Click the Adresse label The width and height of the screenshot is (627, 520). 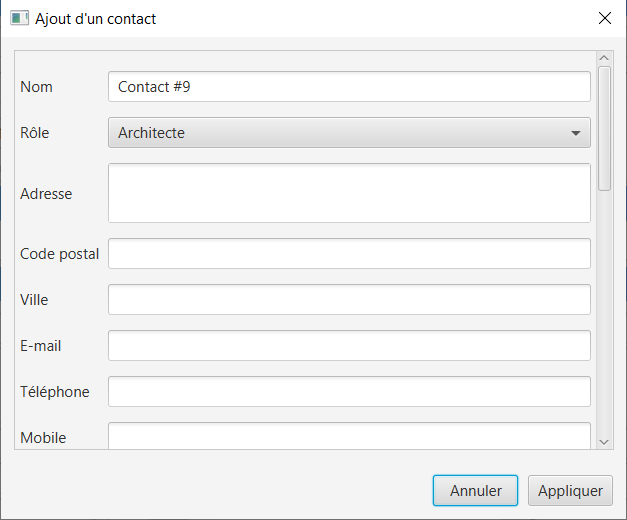46,194
